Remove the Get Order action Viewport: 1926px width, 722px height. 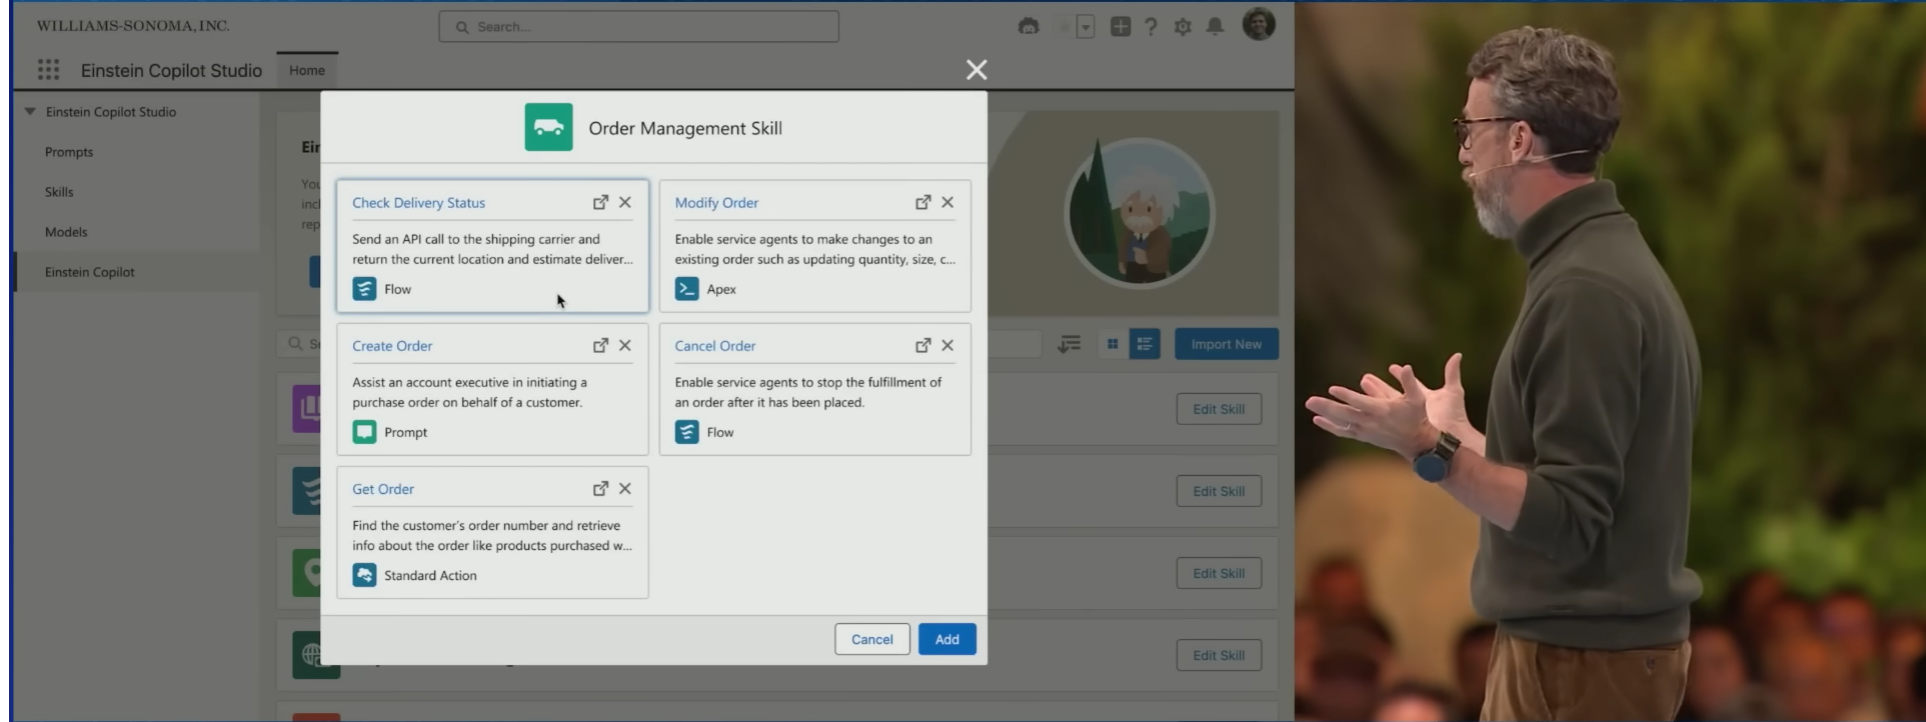[625, 488]
